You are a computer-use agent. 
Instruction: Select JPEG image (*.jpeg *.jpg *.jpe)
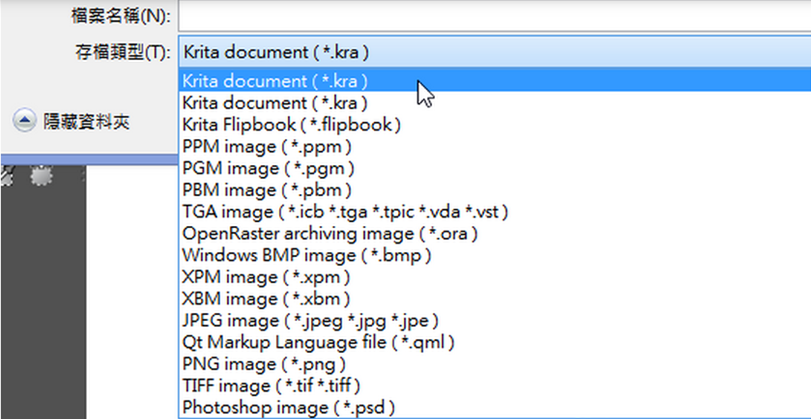click(x=494, y=321)
